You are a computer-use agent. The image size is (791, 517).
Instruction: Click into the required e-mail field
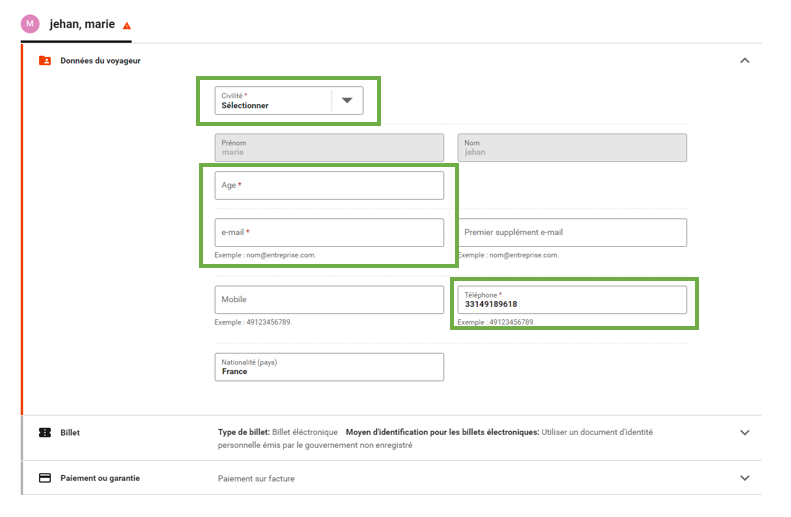click(329, 232)
